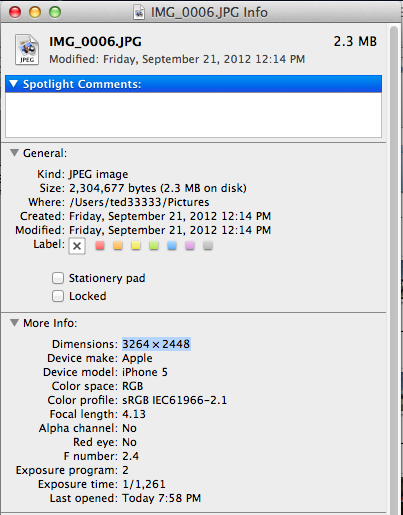Click the F number value 2.4
The width and height of the screenshot is (403, 515).
(x=130, y=456)
